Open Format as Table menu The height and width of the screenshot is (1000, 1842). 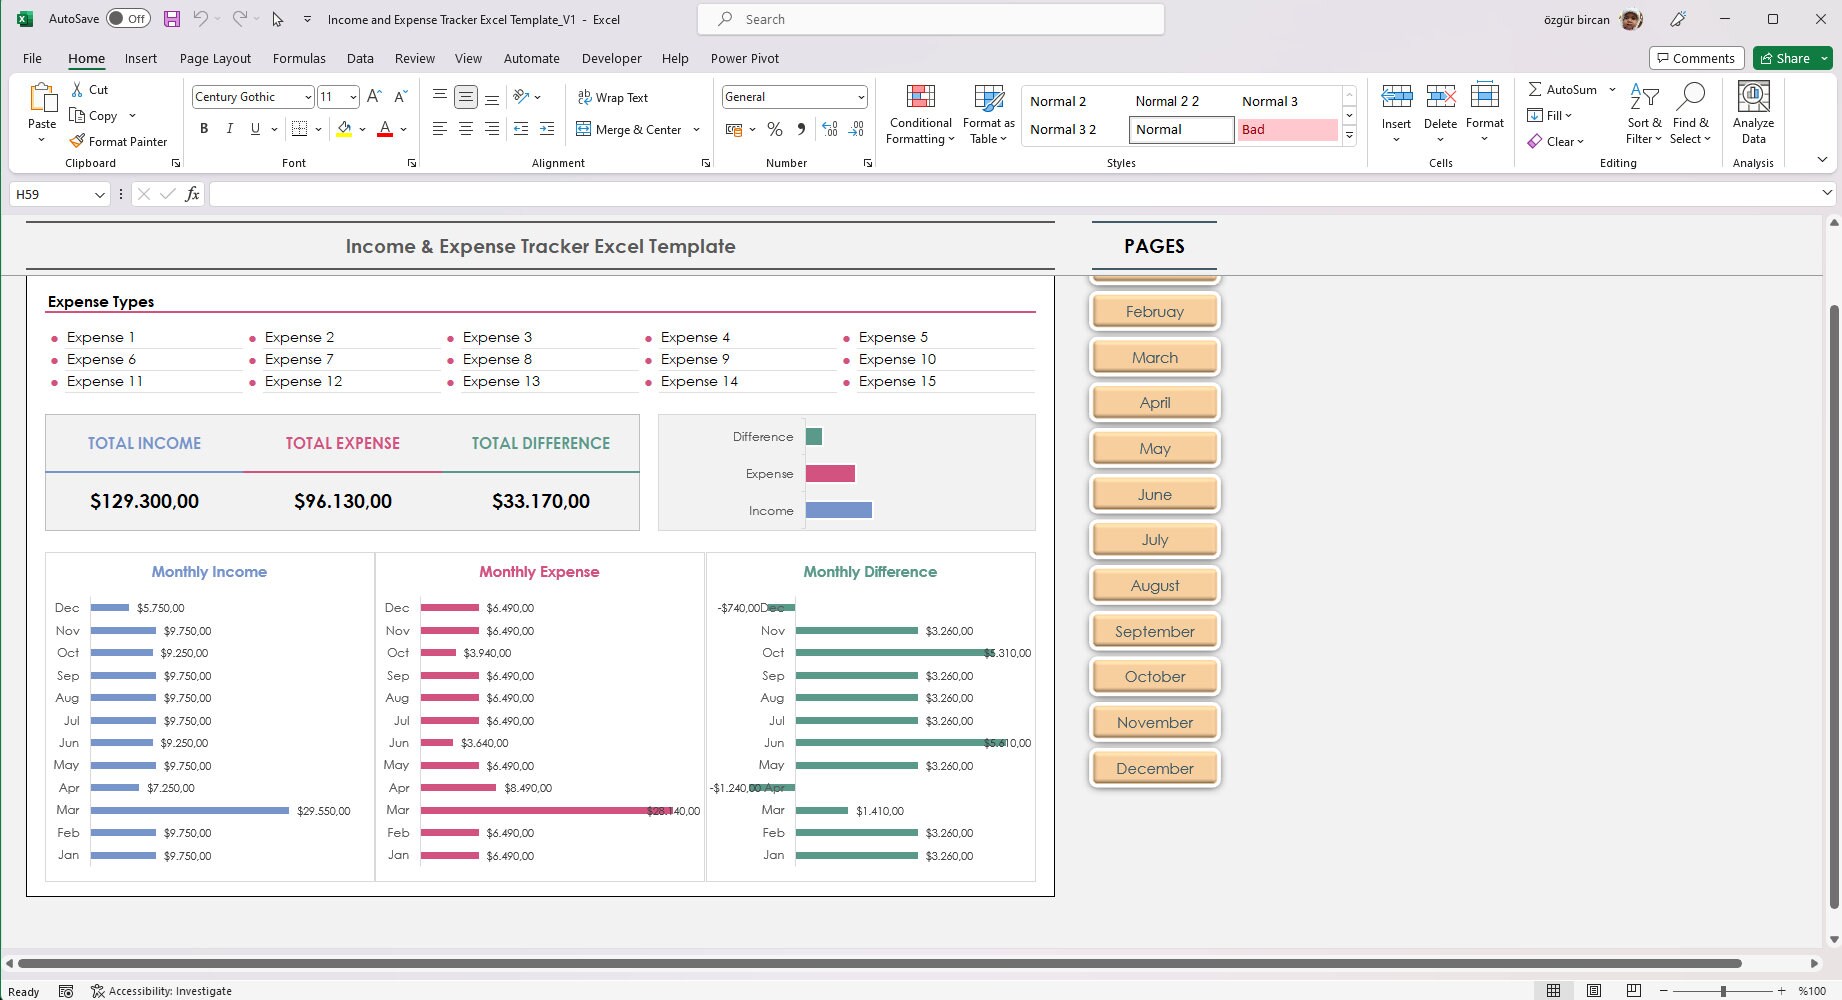click(x=988, y=114)
